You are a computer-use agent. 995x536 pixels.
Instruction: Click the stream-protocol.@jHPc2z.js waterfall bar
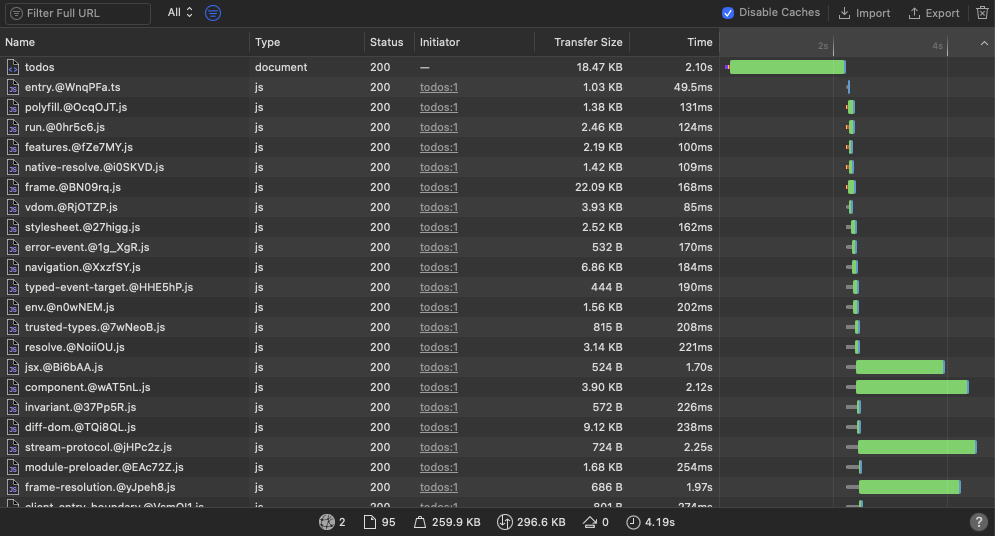point(917,447)
